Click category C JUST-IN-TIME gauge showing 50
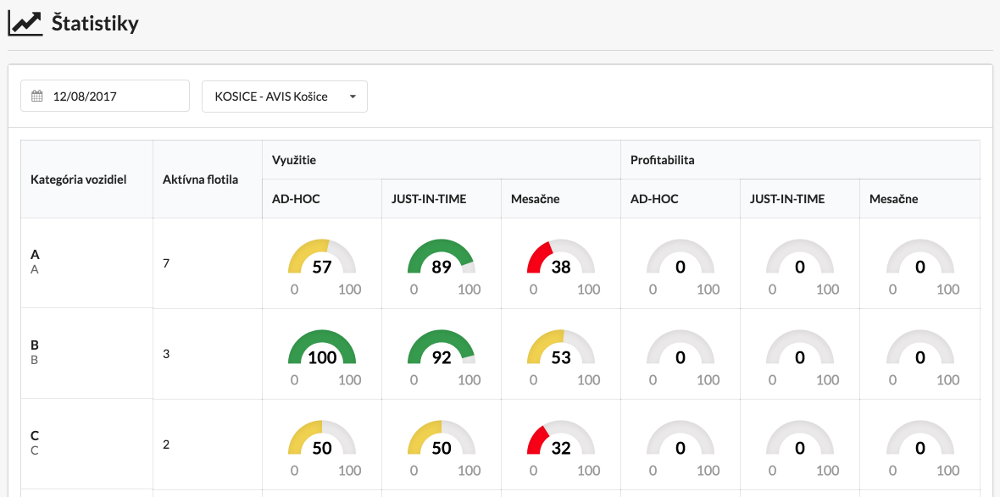Viewport: 1000px width, 497px height. [x=441, y=444]
